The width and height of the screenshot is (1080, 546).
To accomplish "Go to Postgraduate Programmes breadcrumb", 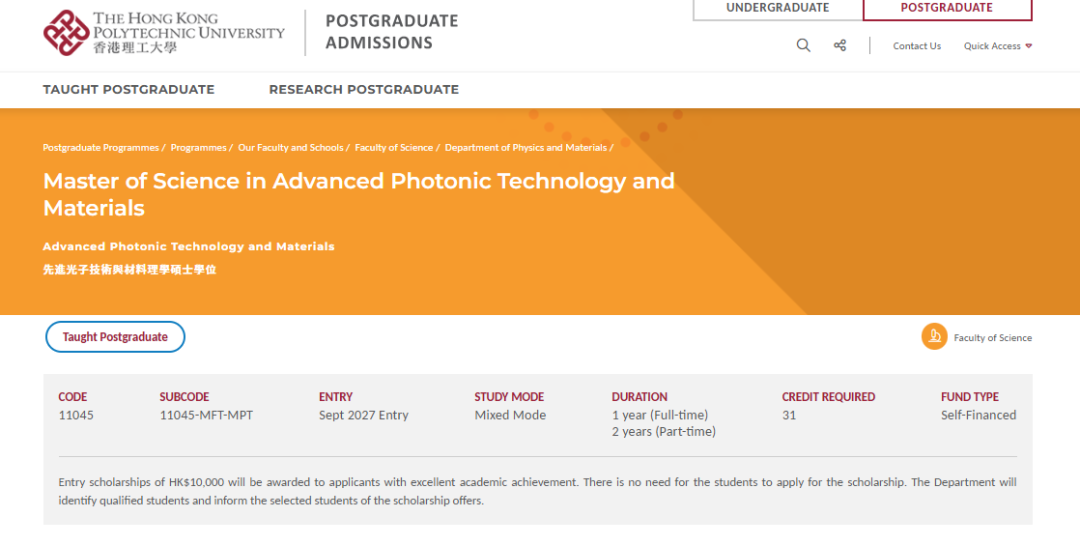I will coord(101,148).
